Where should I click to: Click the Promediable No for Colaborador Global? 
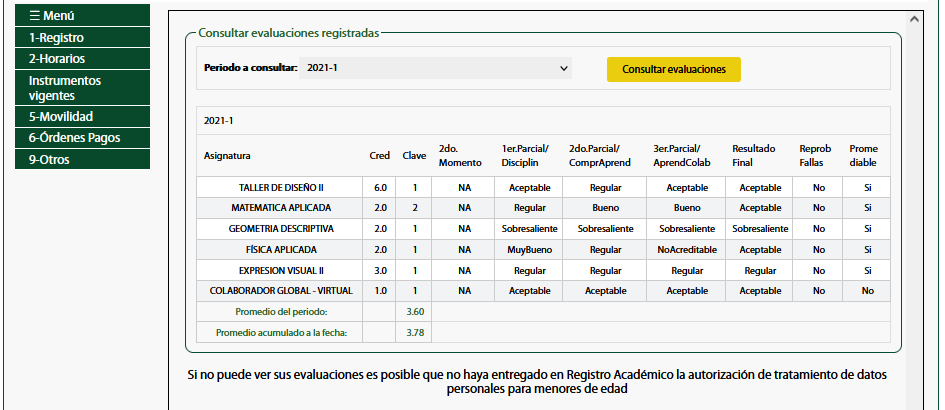tap(867, 291)
